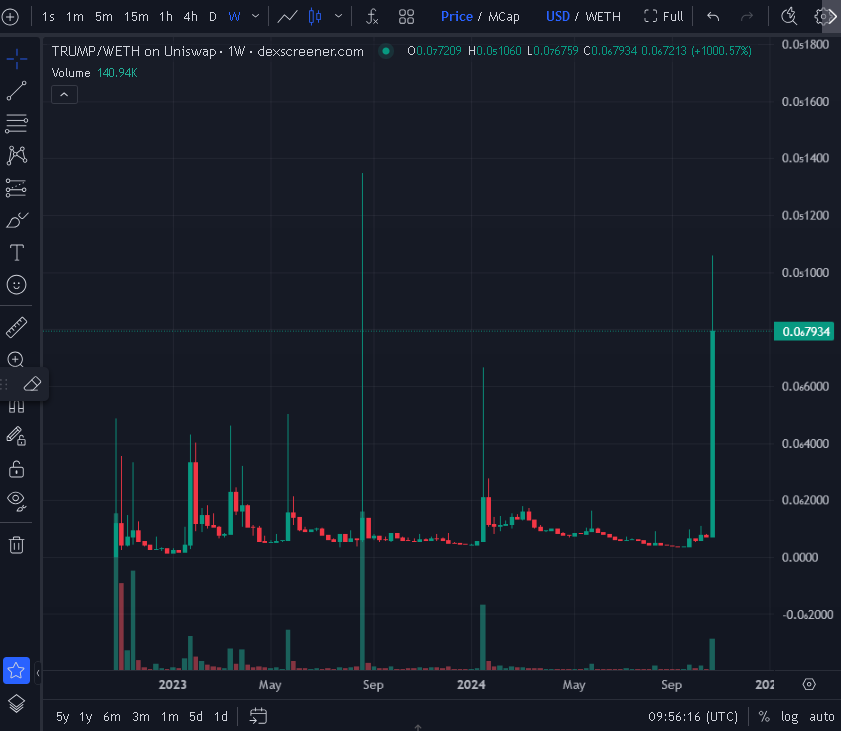The image size is (841, 731).
Task: Select USD denomination
Action: (x=558, y=17)
